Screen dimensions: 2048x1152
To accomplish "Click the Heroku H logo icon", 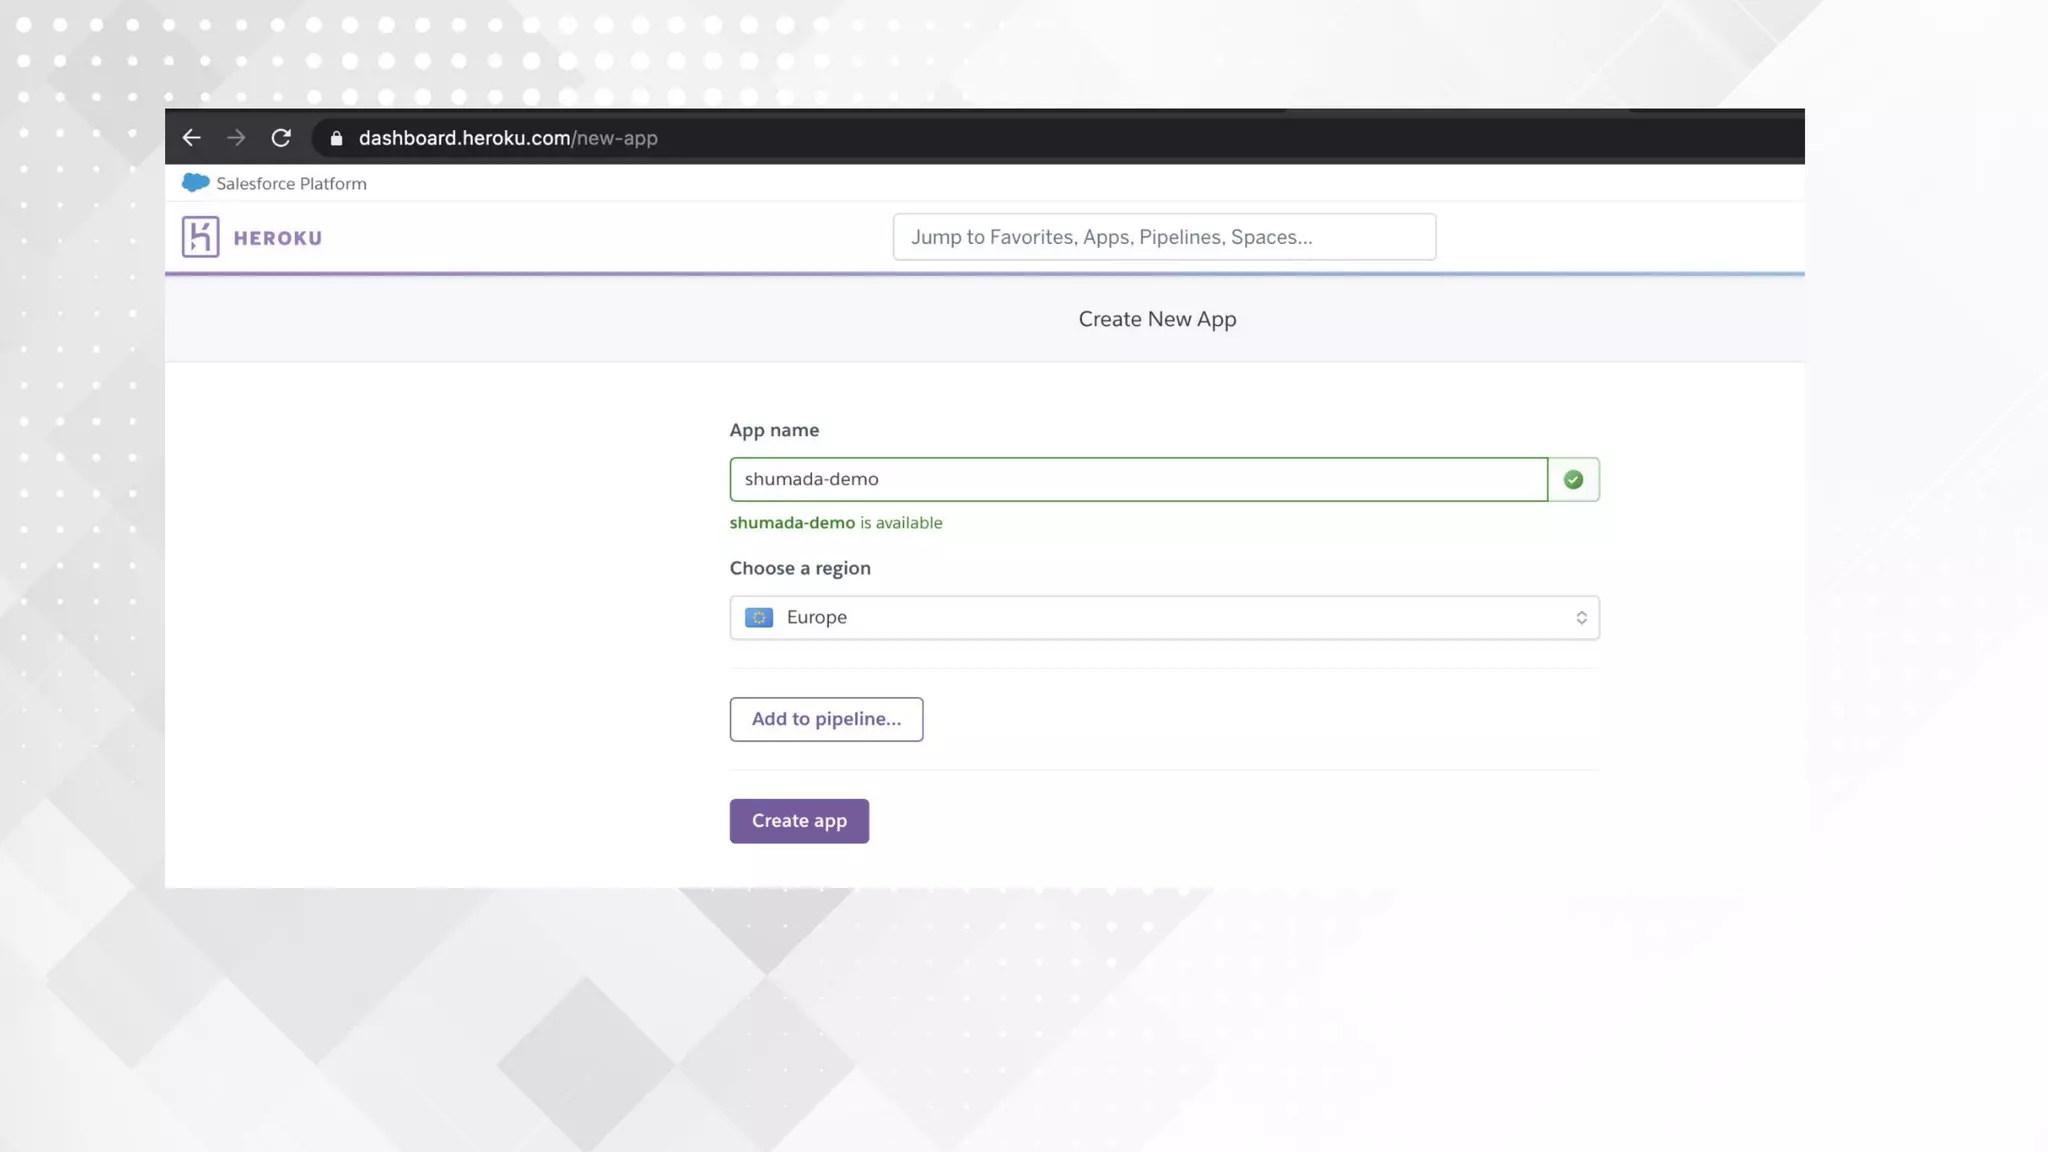I will (x=200, y=237).
